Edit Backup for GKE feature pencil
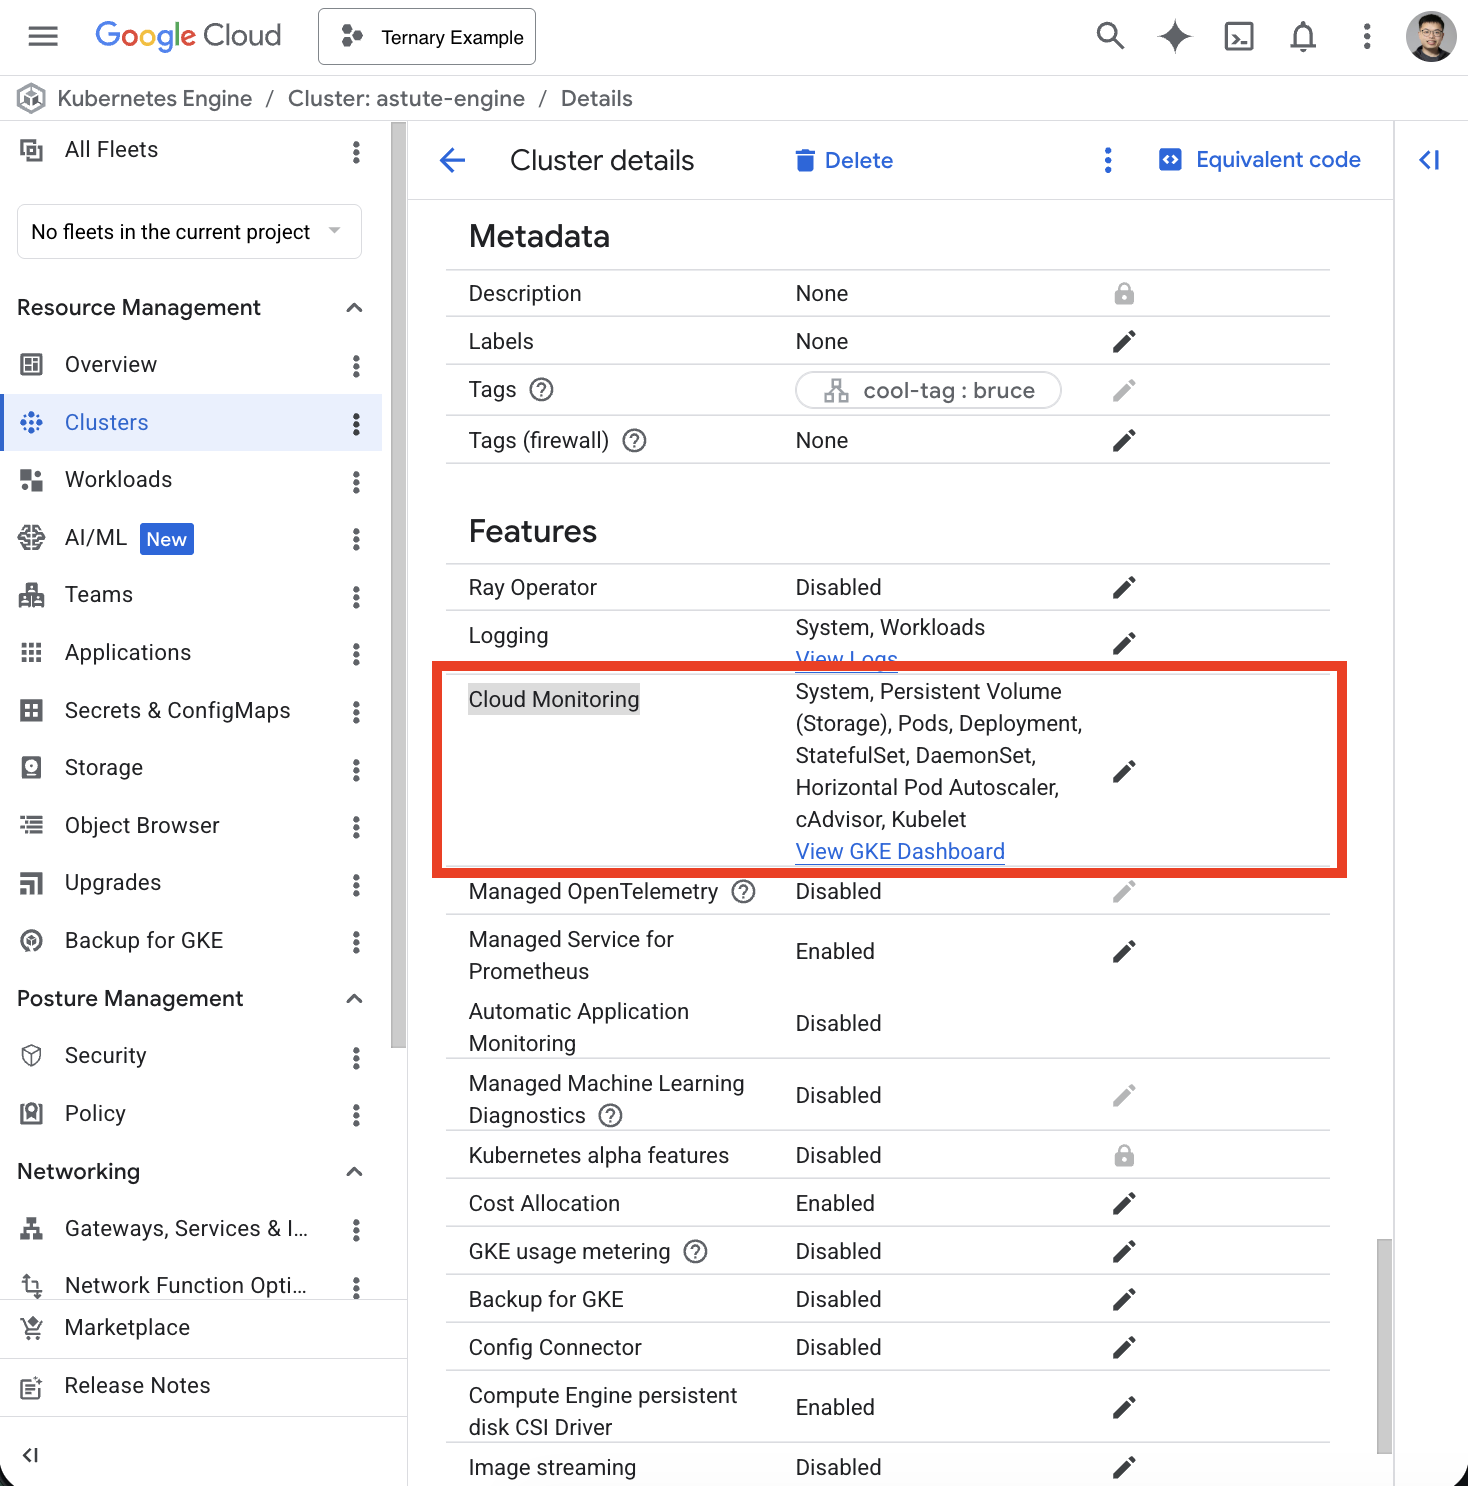 click(1124, 1300)
